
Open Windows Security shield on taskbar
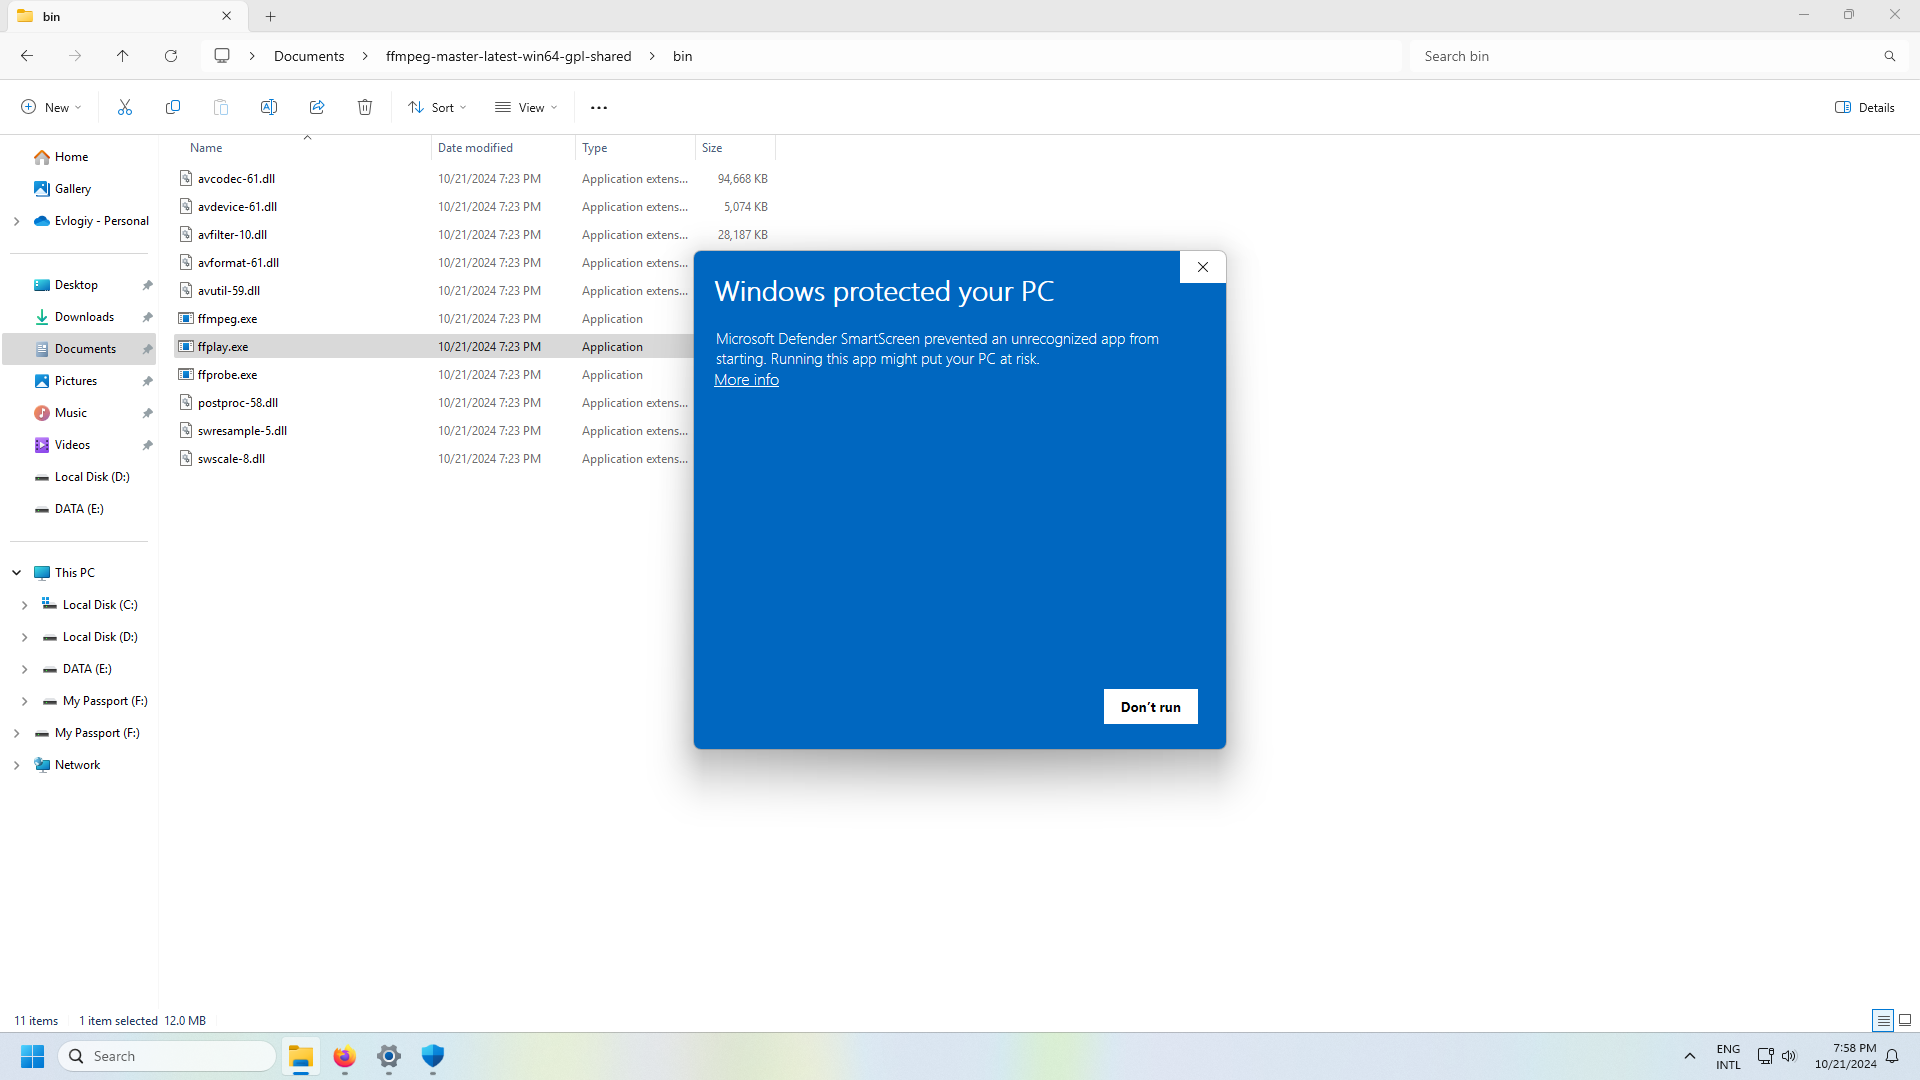pos(433,1056)
